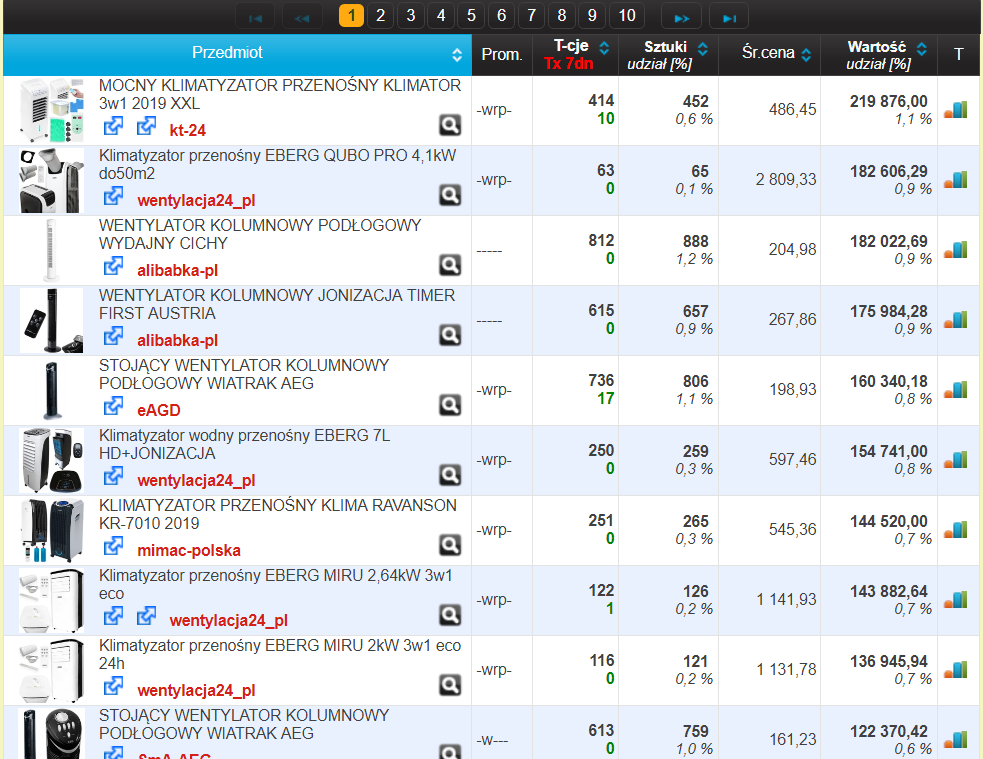Image resolution: width=983 pixels, height=759 pixels.
Task: Open thumbnail of FIRST AUSTRIA tower fan
Action: (51, 320)
